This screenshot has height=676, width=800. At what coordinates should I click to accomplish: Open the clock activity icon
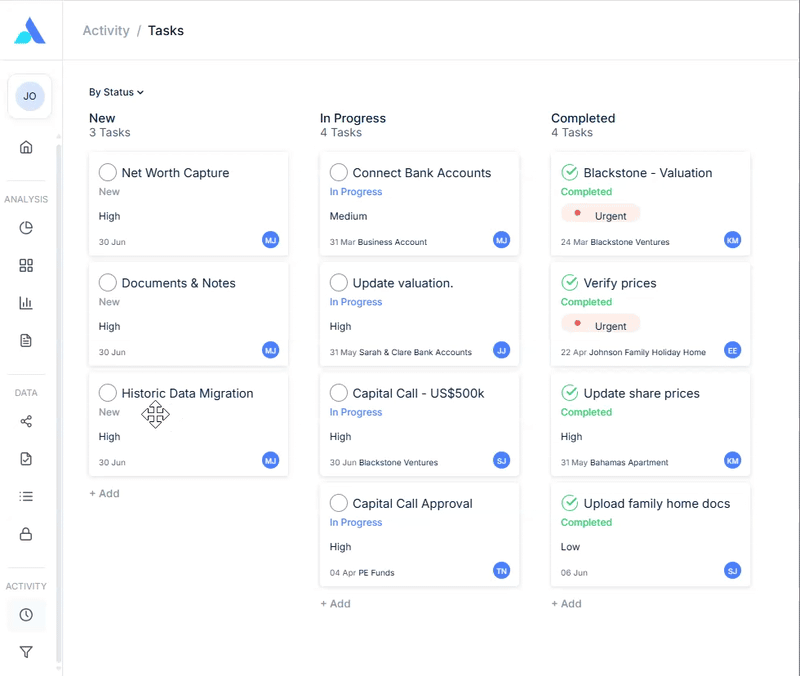tap(26, 615)
